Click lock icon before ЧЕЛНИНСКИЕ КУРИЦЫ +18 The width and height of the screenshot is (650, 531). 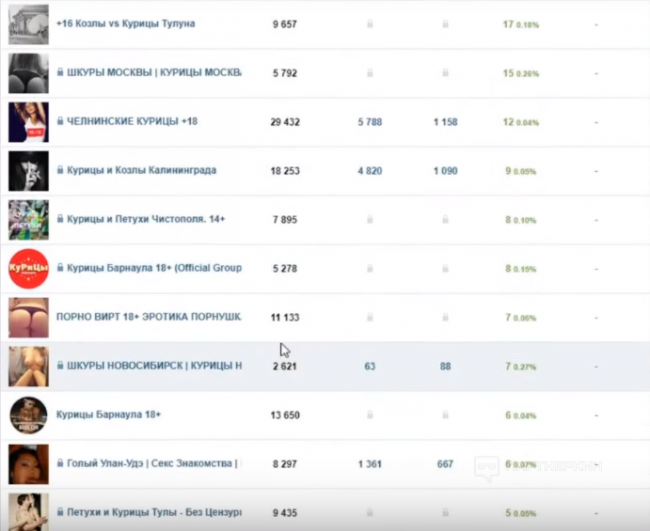pos(61,122)
